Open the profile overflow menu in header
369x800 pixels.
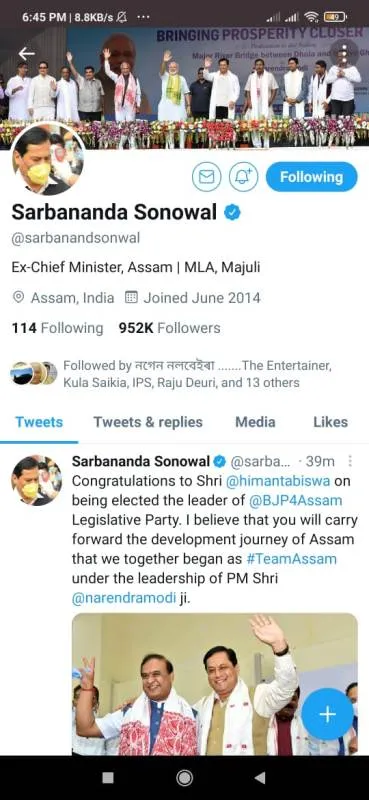345,53
